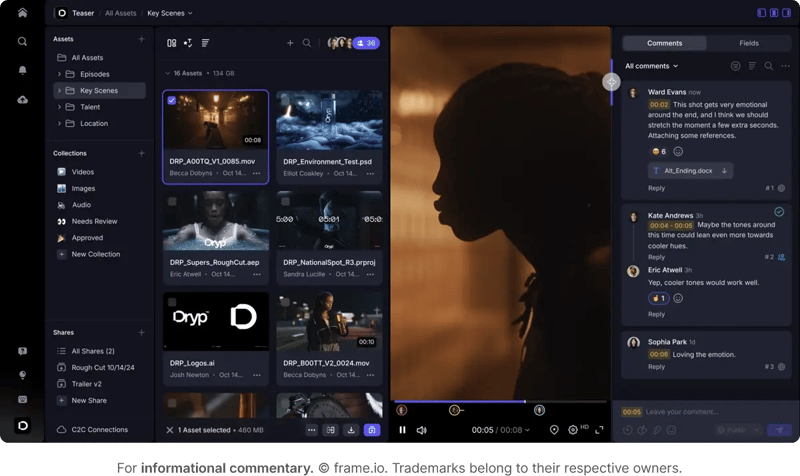The width and height of the screenshot is (800, 476).
Task: Switch to the Fields tab
Action: 748,43
